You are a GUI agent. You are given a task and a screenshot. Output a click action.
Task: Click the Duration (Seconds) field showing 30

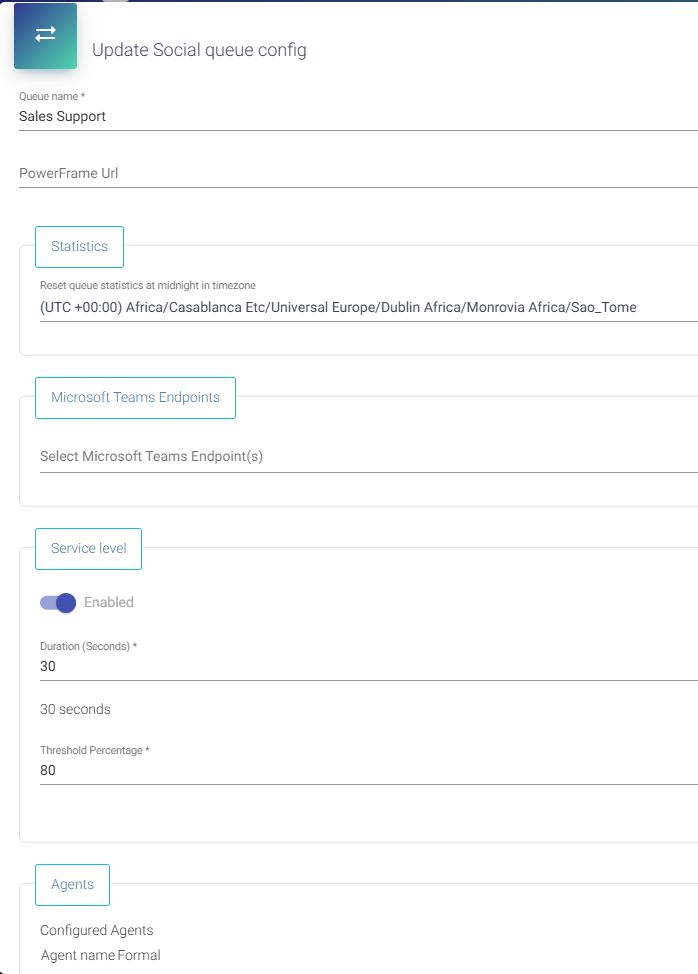(200, 666)
